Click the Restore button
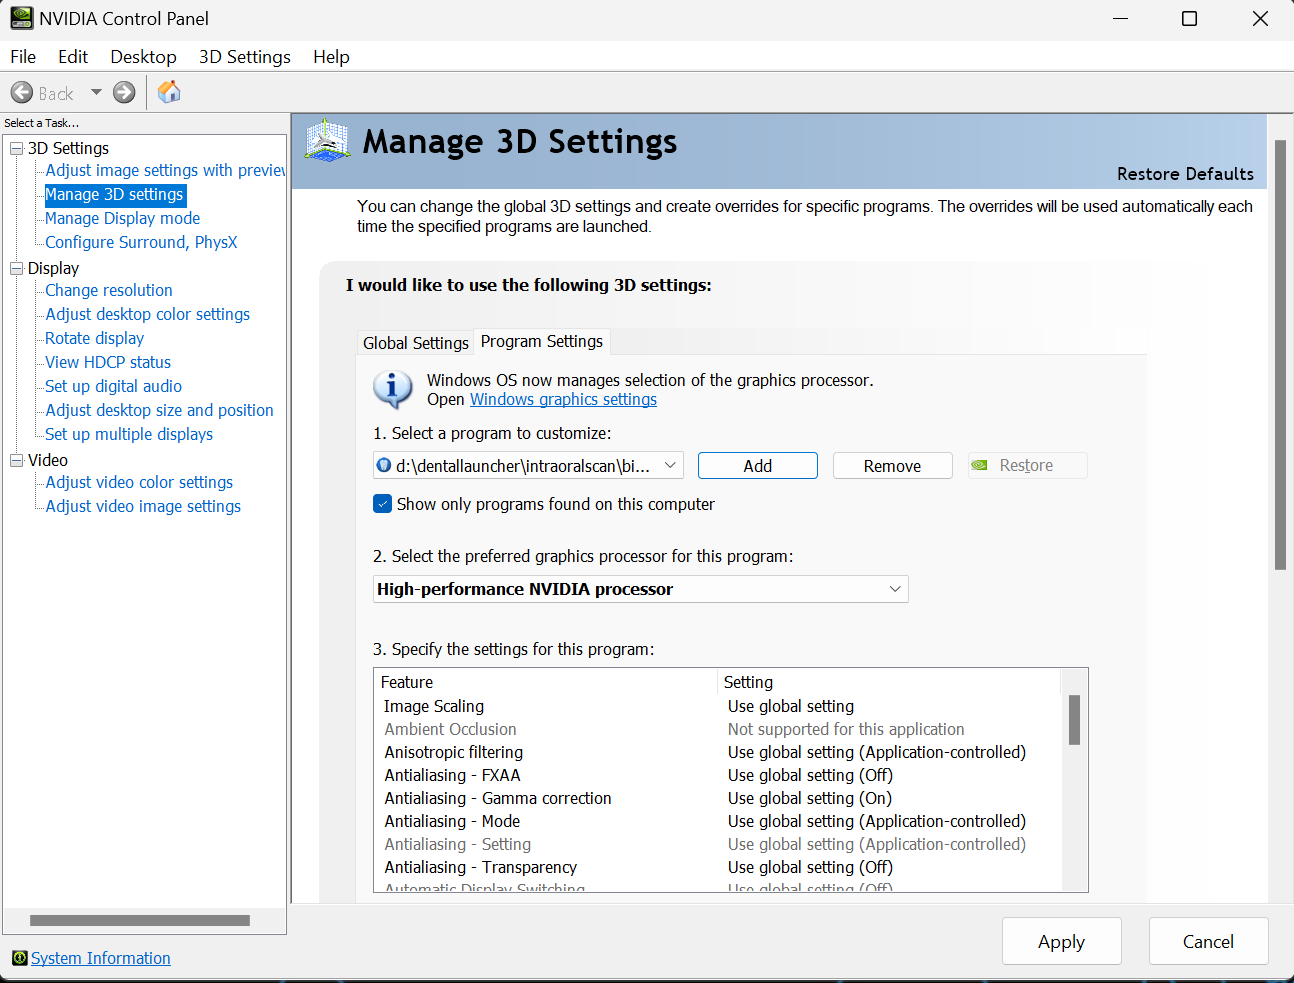The width and height of the screenshot is (1294, 983). click(1027, 466)
